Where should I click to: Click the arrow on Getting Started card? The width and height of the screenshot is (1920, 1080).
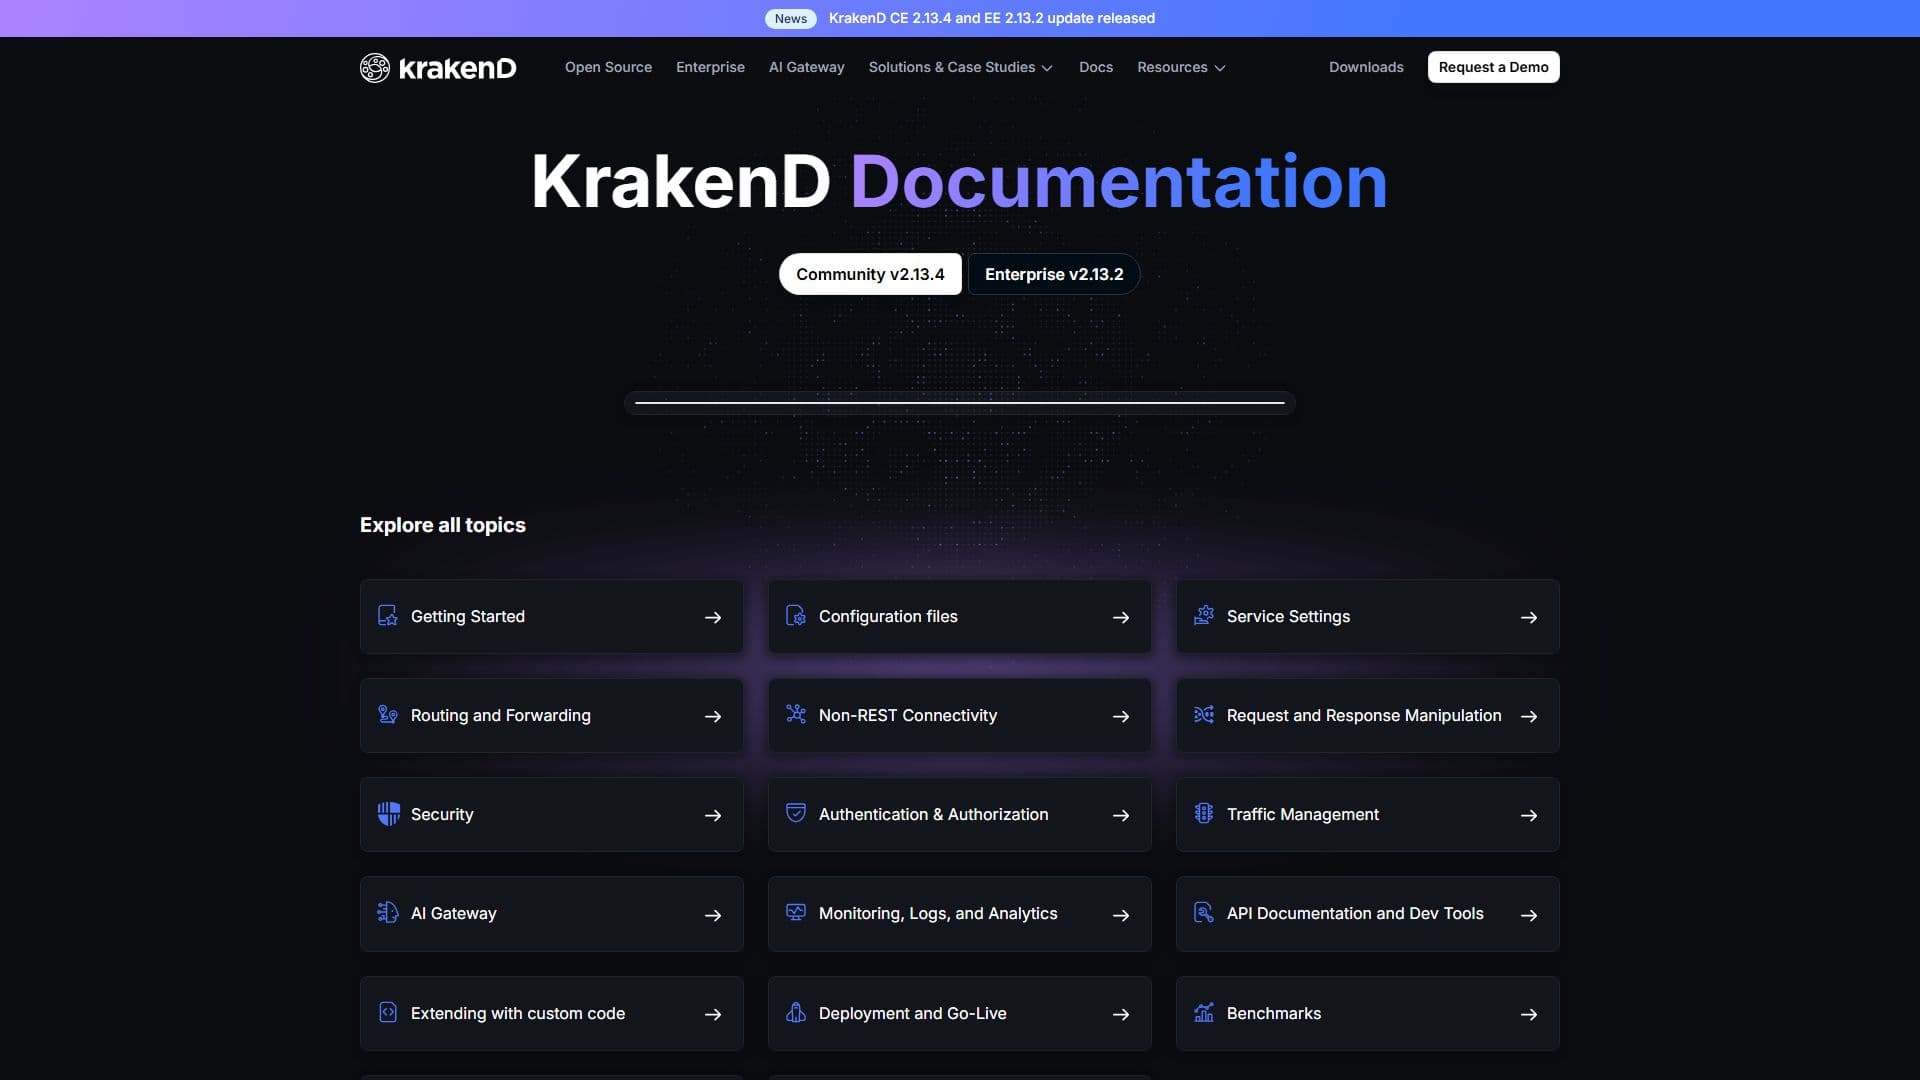(713, 618)
